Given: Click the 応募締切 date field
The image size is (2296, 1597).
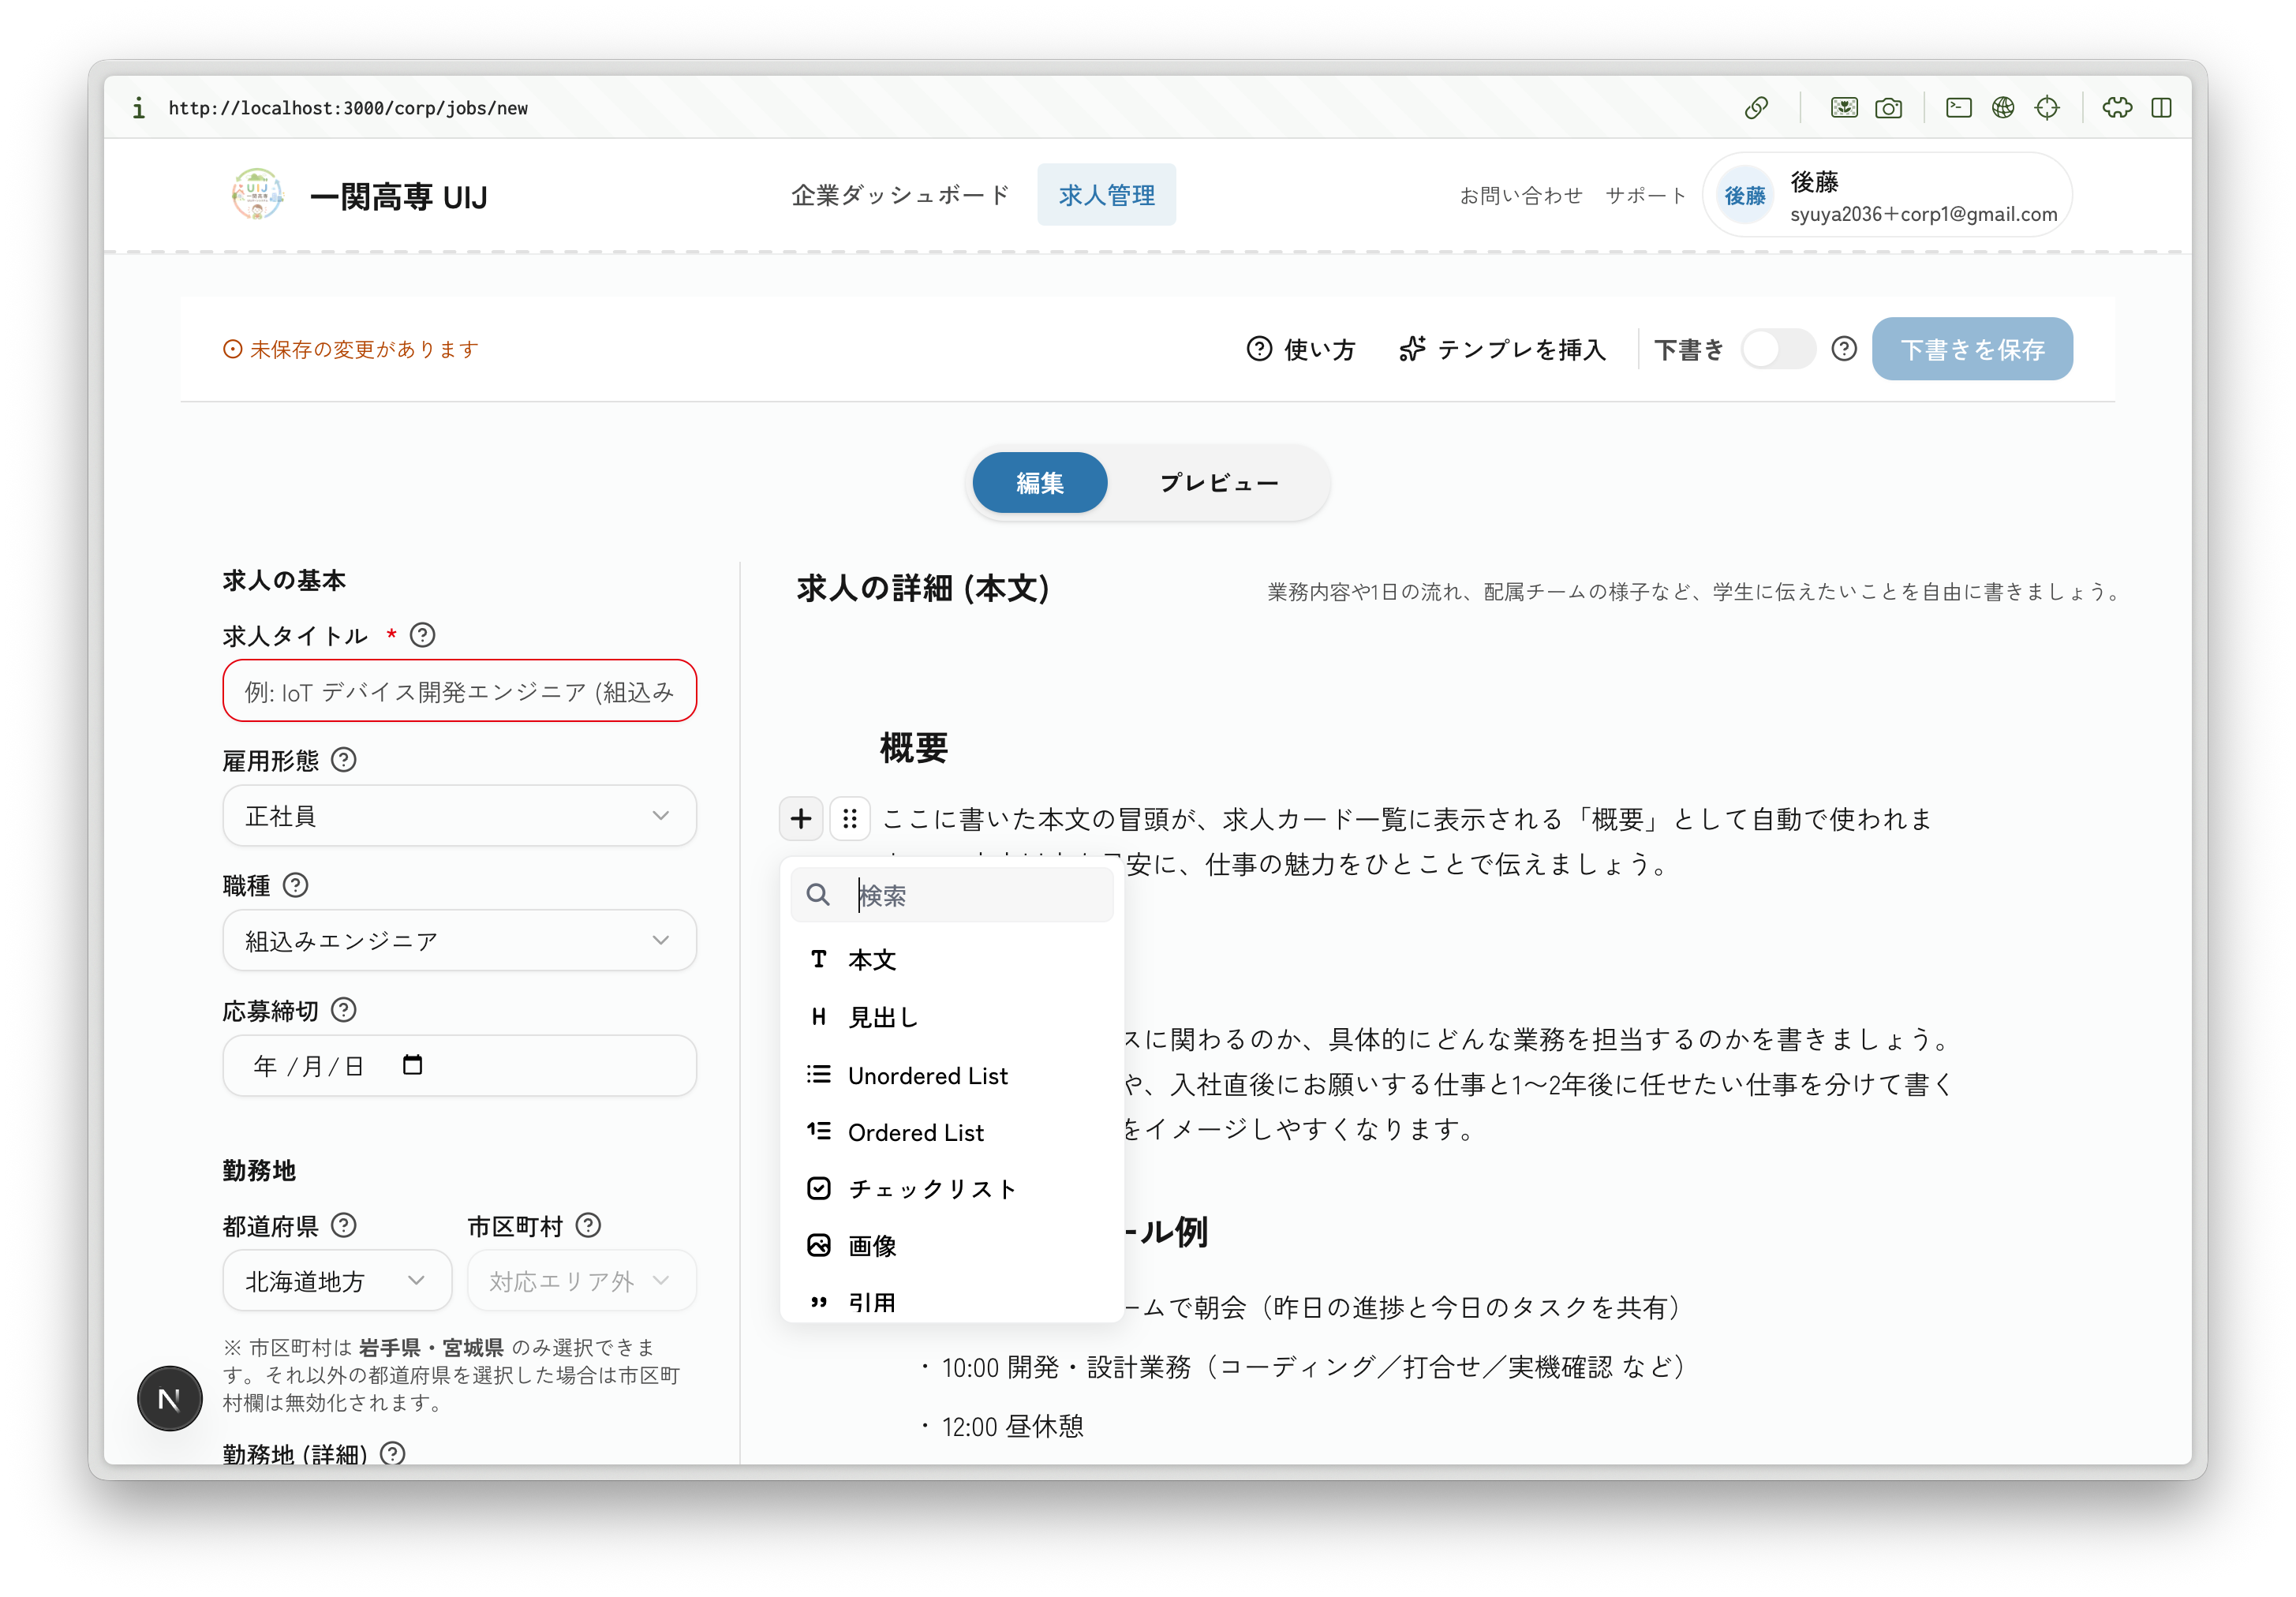Looking at the screenshot, I should [459, 1066].
